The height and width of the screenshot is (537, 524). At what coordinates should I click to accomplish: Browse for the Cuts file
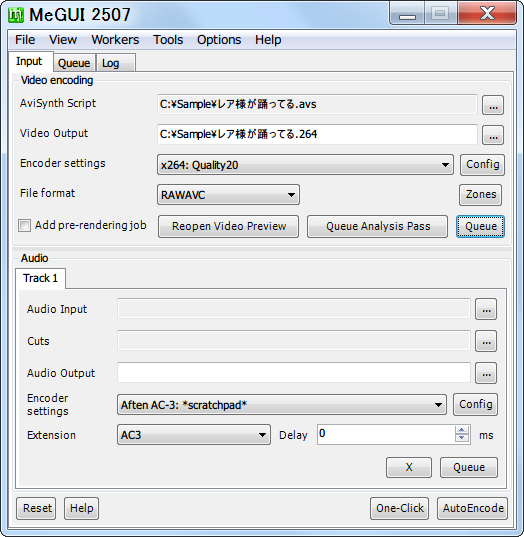click(x=486, y=341)
